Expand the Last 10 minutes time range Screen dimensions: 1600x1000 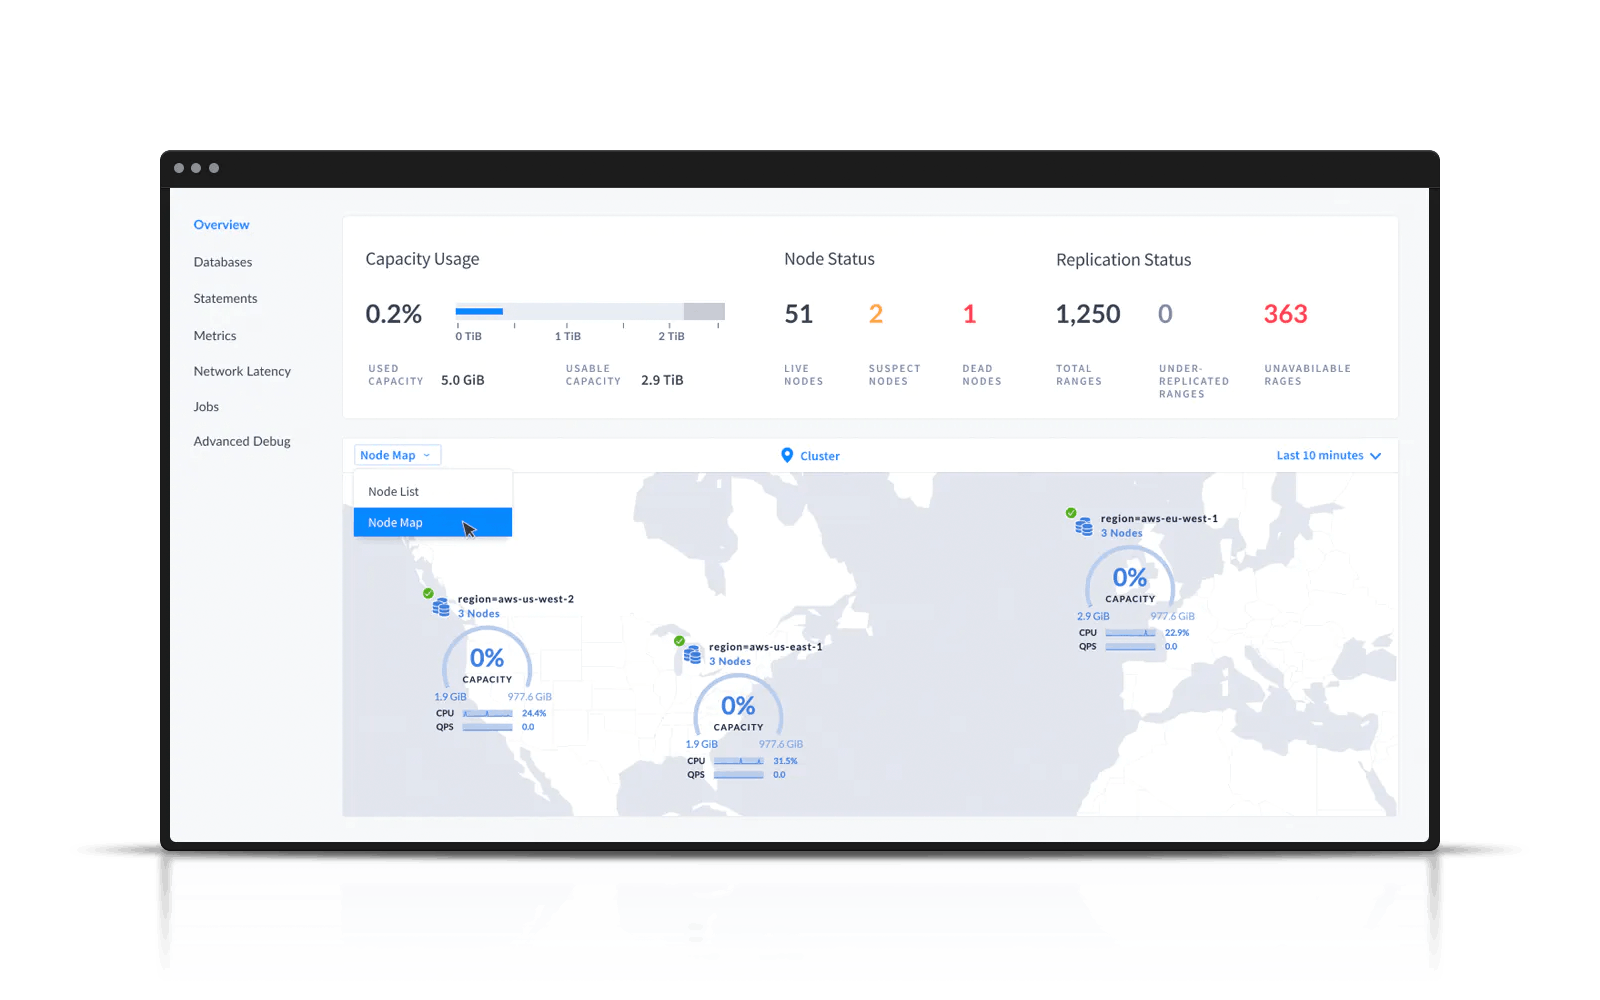tap(1328, 456)
